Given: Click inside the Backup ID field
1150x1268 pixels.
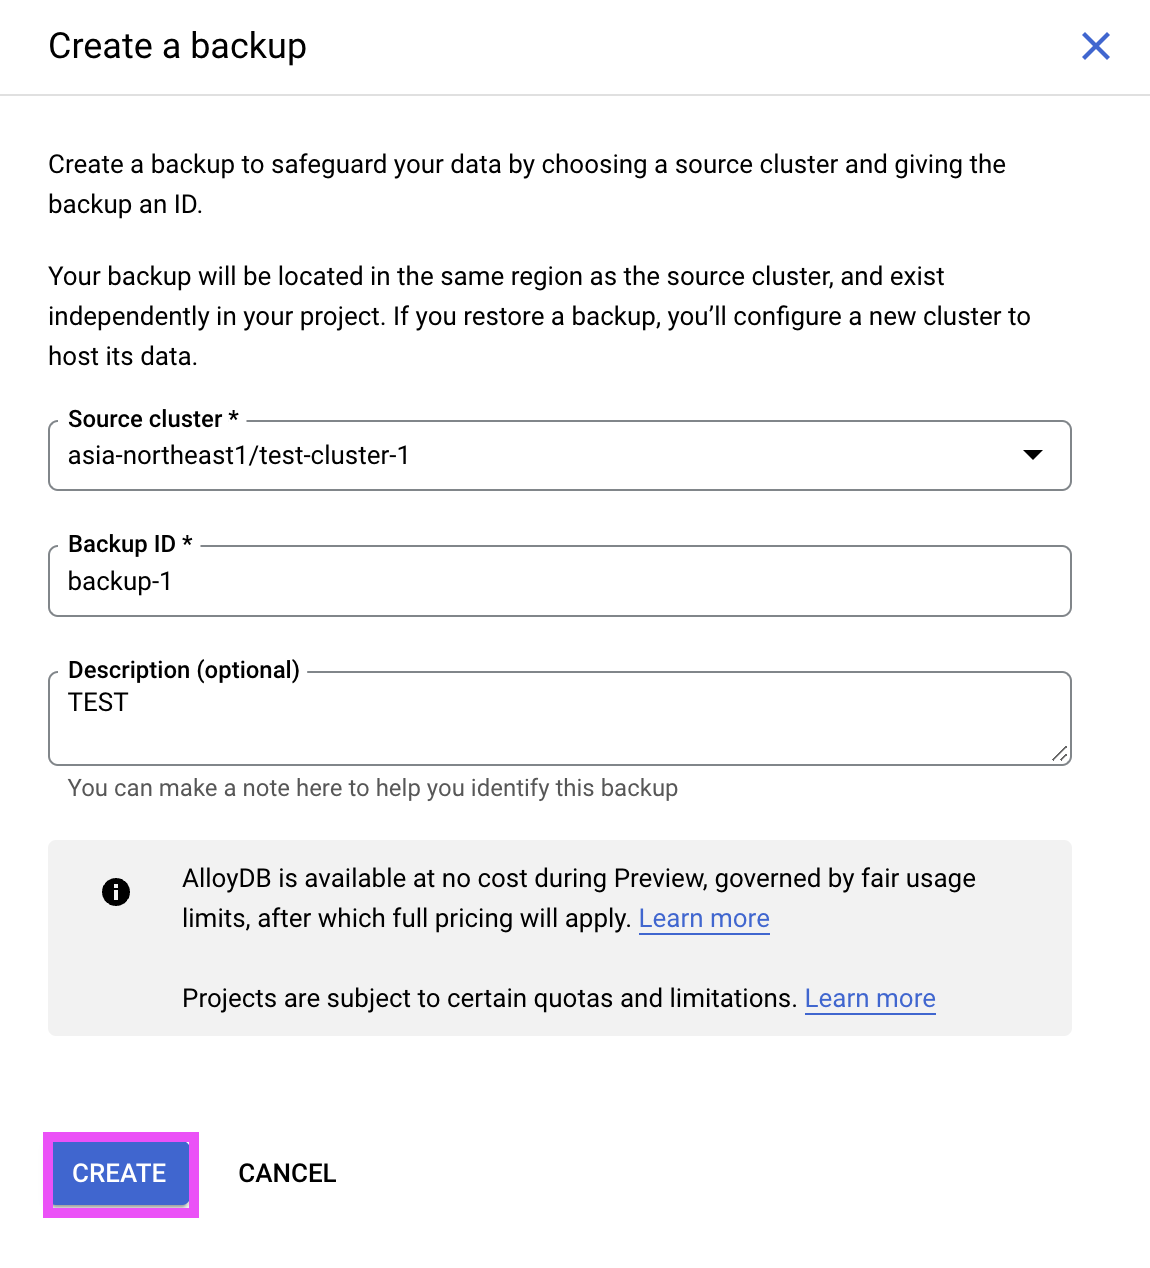Looking at the screenshot, I should [x=560, y=581].
